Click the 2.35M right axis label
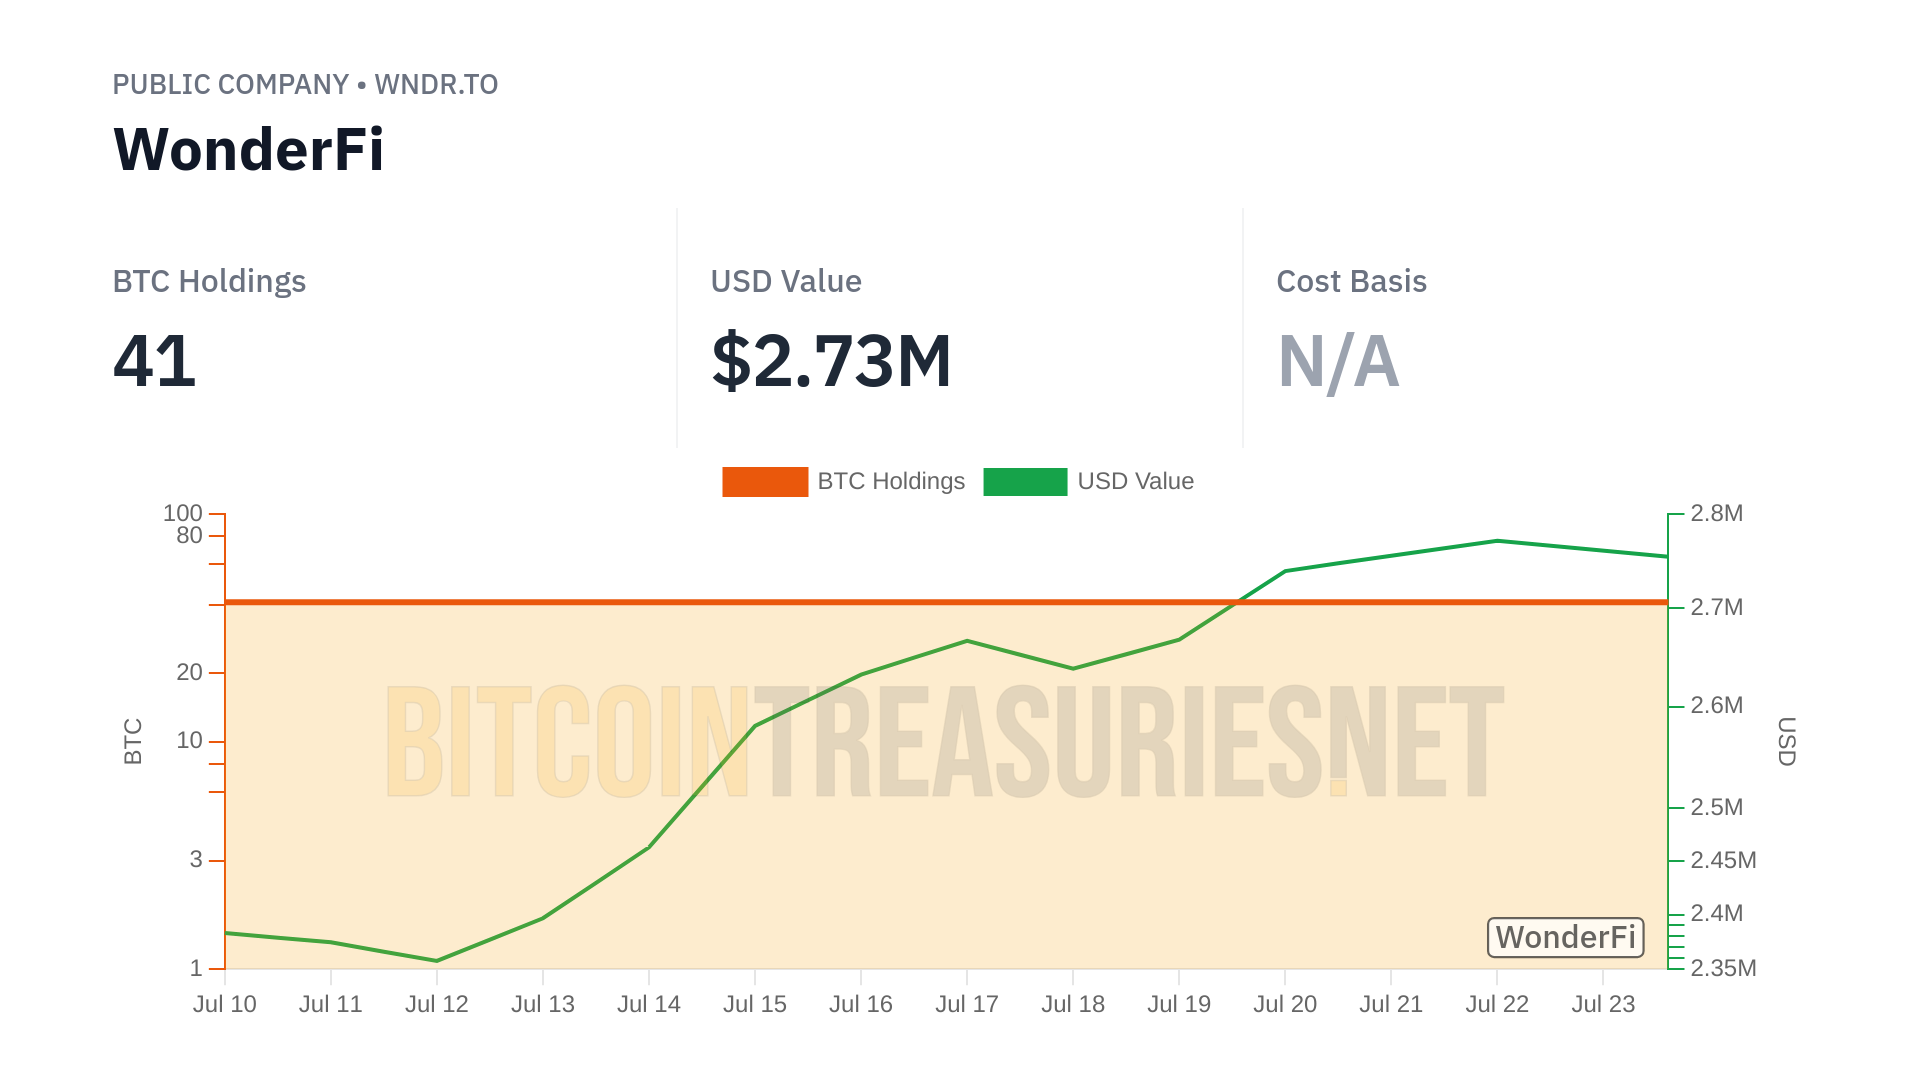 (1723, 968)
